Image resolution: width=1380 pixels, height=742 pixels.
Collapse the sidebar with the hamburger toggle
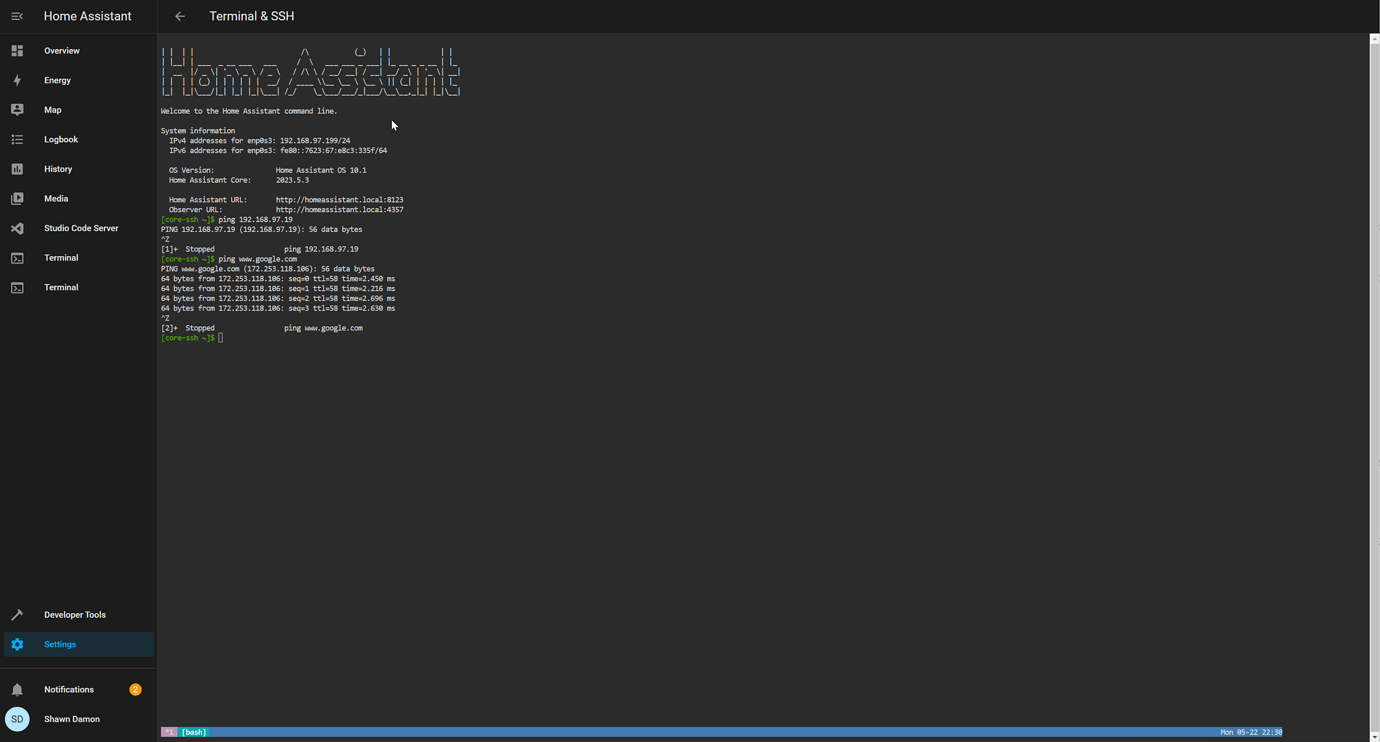tap(16, 16)
